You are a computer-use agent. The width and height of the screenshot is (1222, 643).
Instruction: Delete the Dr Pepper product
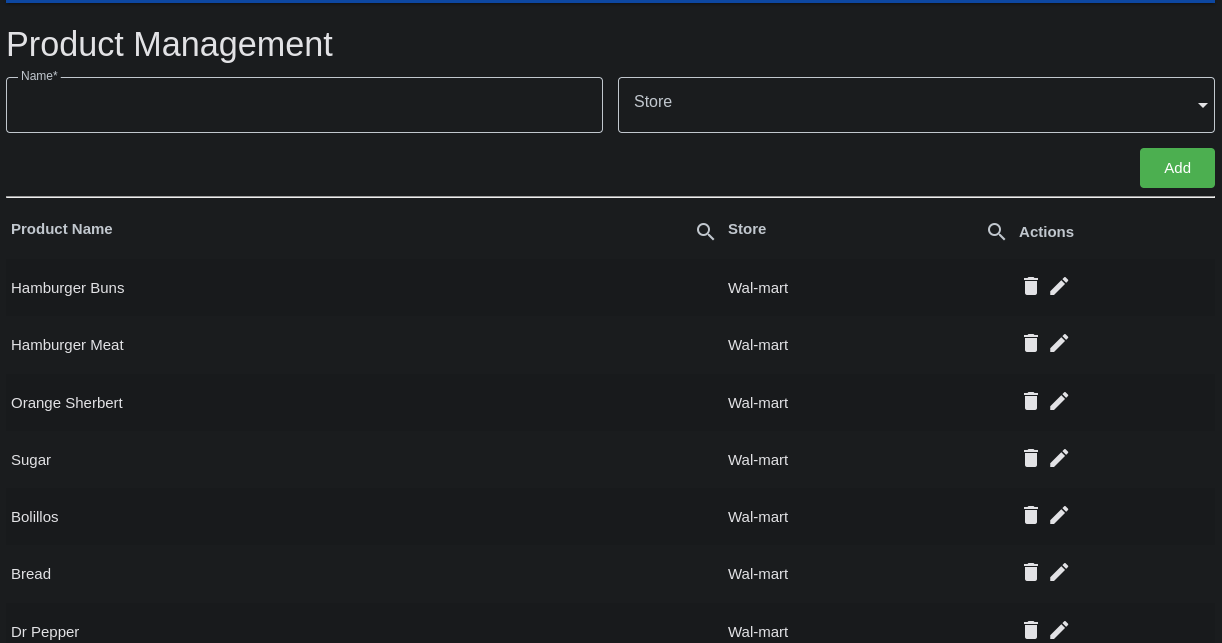(1031, 630)
